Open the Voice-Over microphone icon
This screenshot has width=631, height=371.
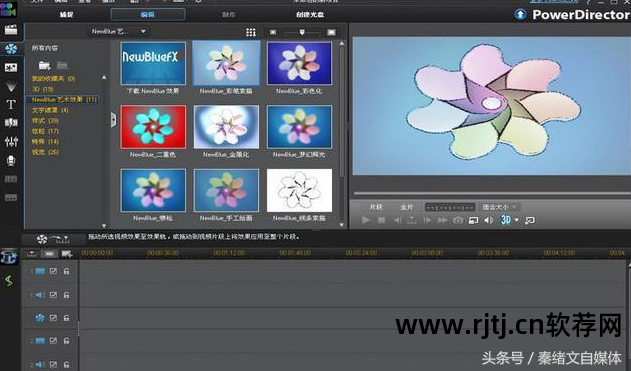pyautogui.click(x=11, y=161)
